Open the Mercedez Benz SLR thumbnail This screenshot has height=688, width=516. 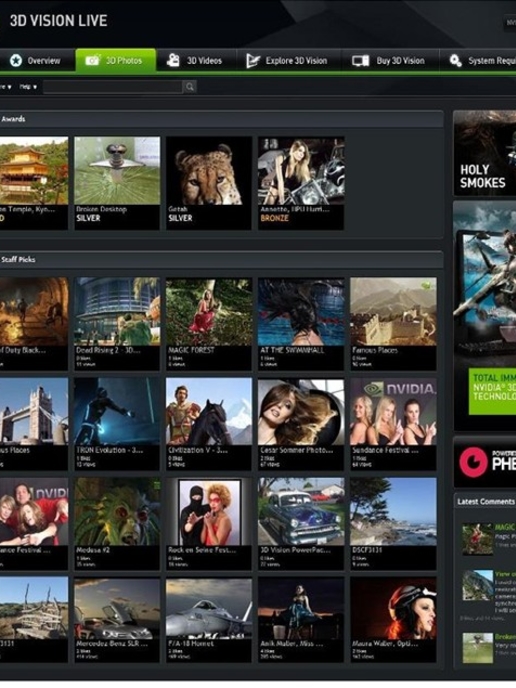tap(117, 608)
